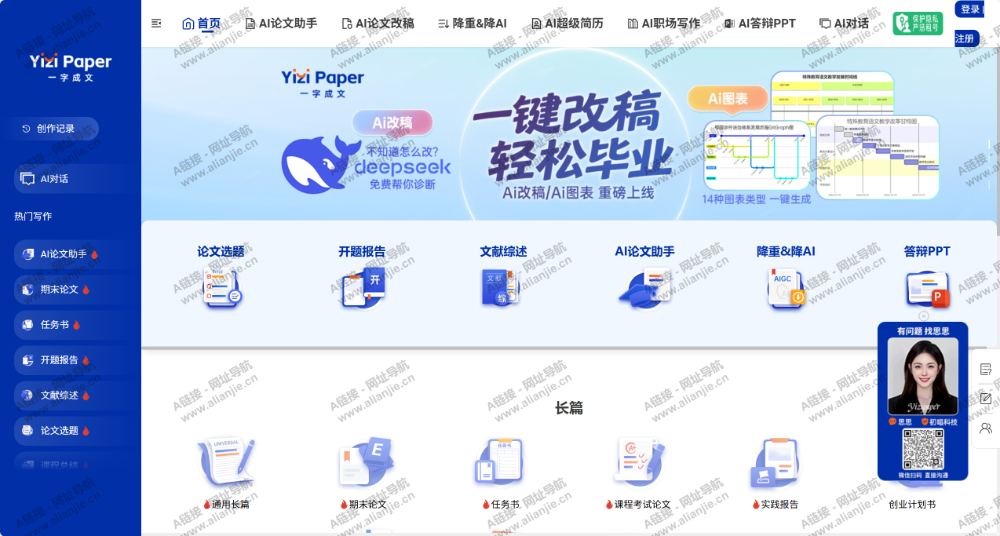Click the 答辩PPT card title
1000x536 pixels.
(927, 251)
